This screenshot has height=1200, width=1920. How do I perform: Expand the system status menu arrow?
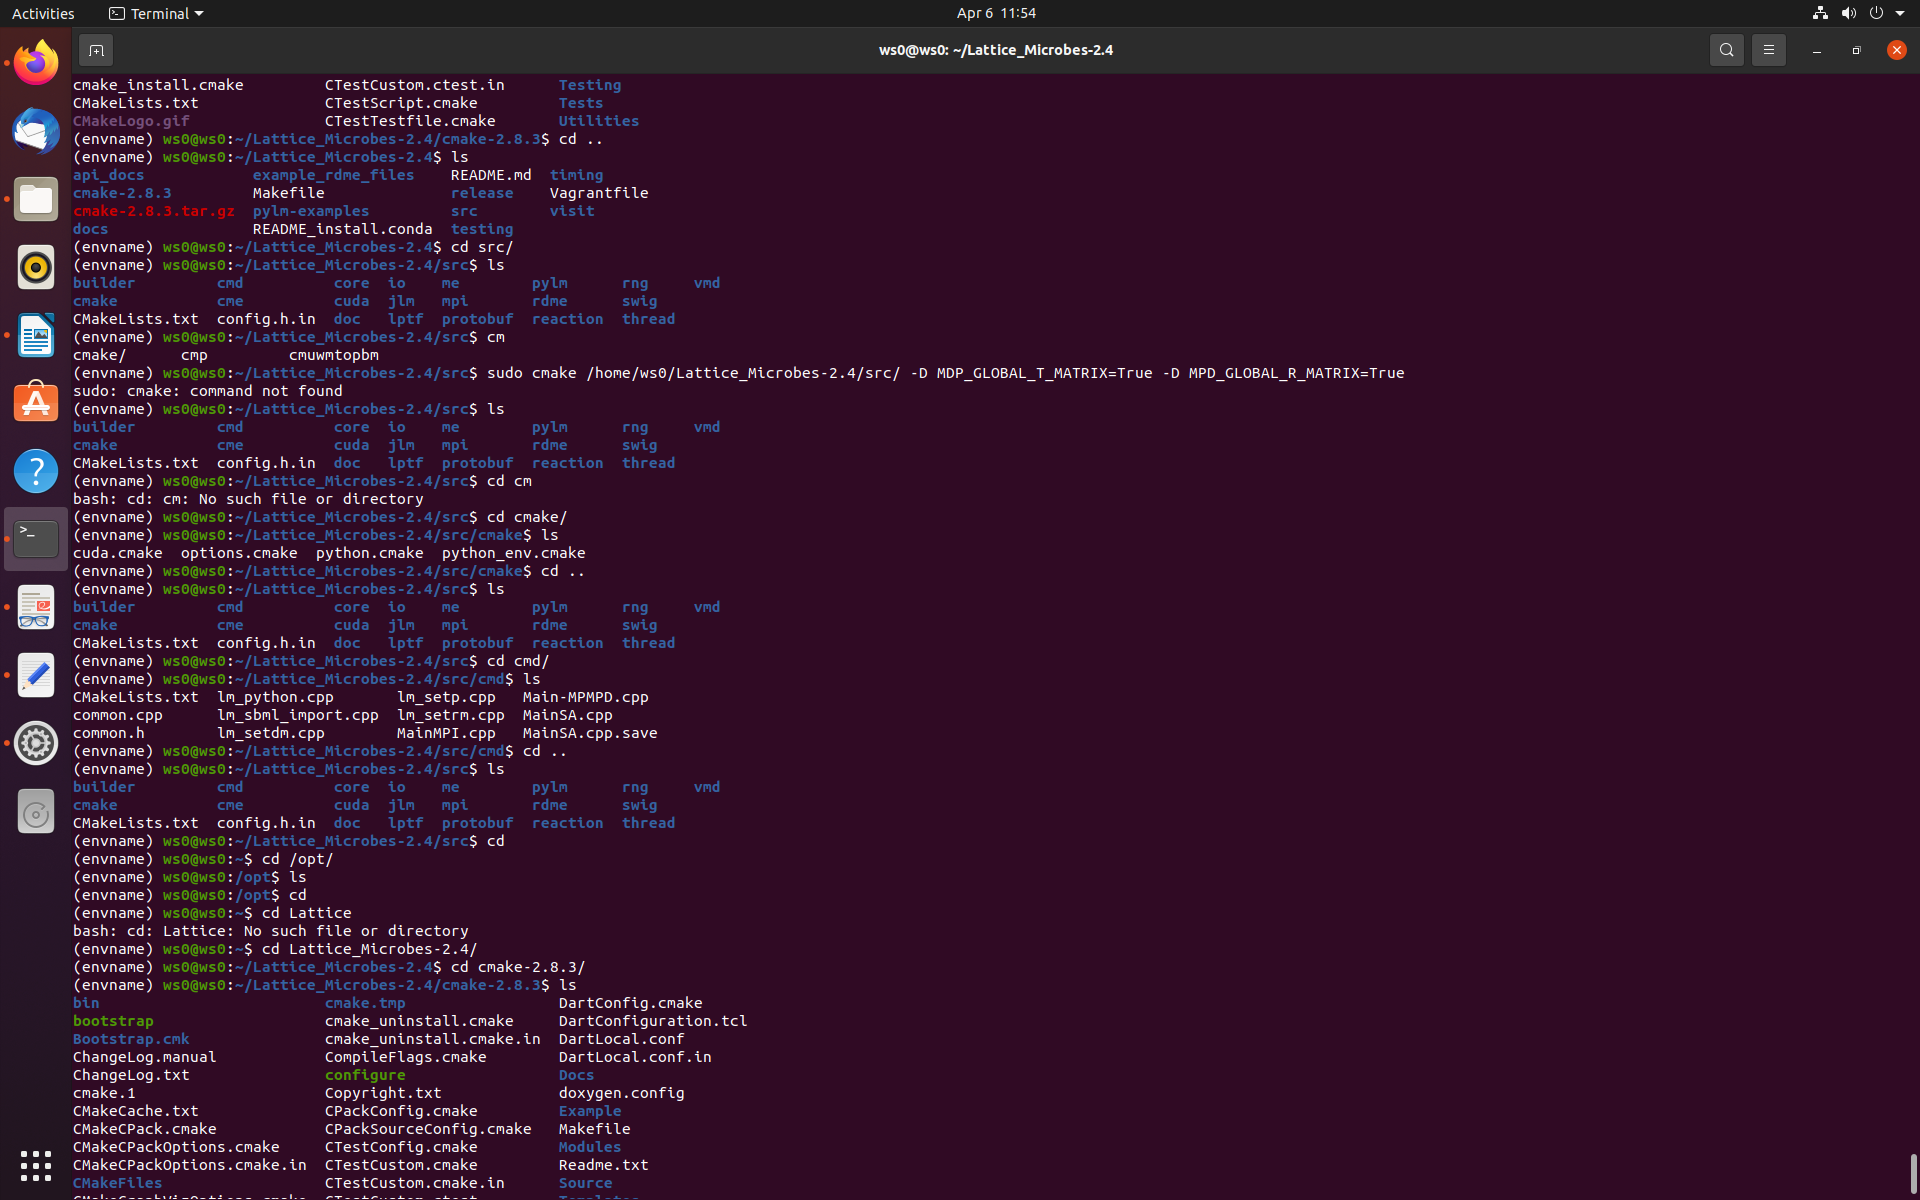point(1902,13)
